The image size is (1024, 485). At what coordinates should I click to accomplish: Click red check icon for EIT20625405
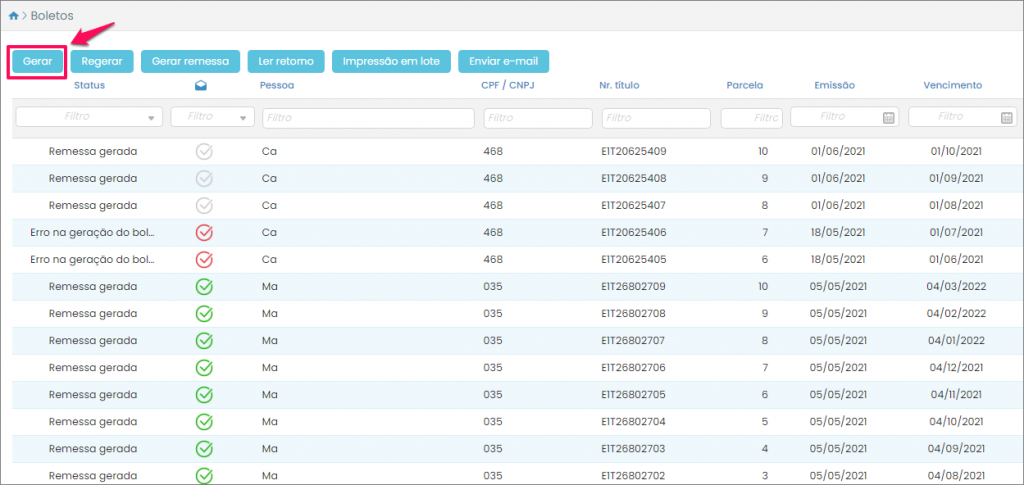click(204, 260)
